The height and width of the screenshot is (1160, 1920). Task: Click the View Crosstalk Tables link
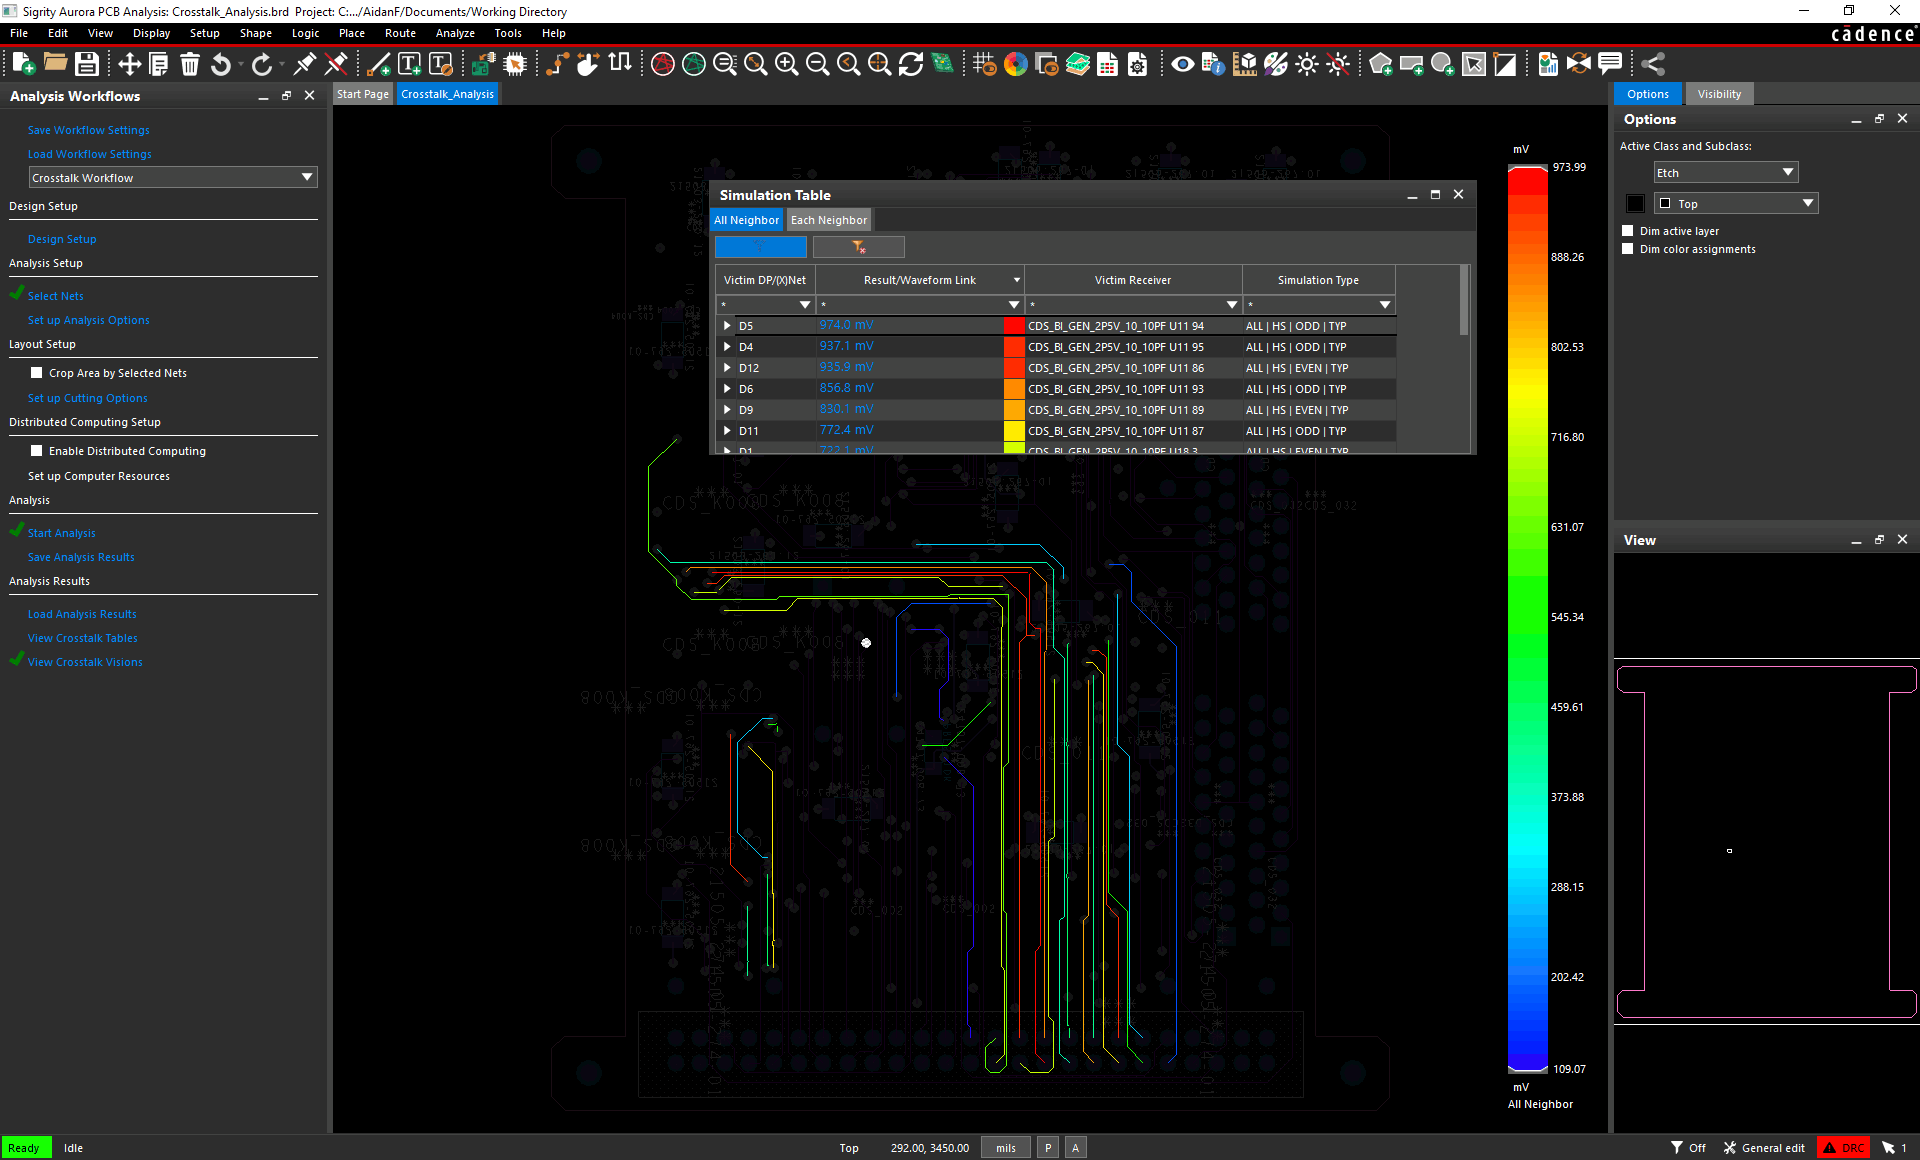83,638
